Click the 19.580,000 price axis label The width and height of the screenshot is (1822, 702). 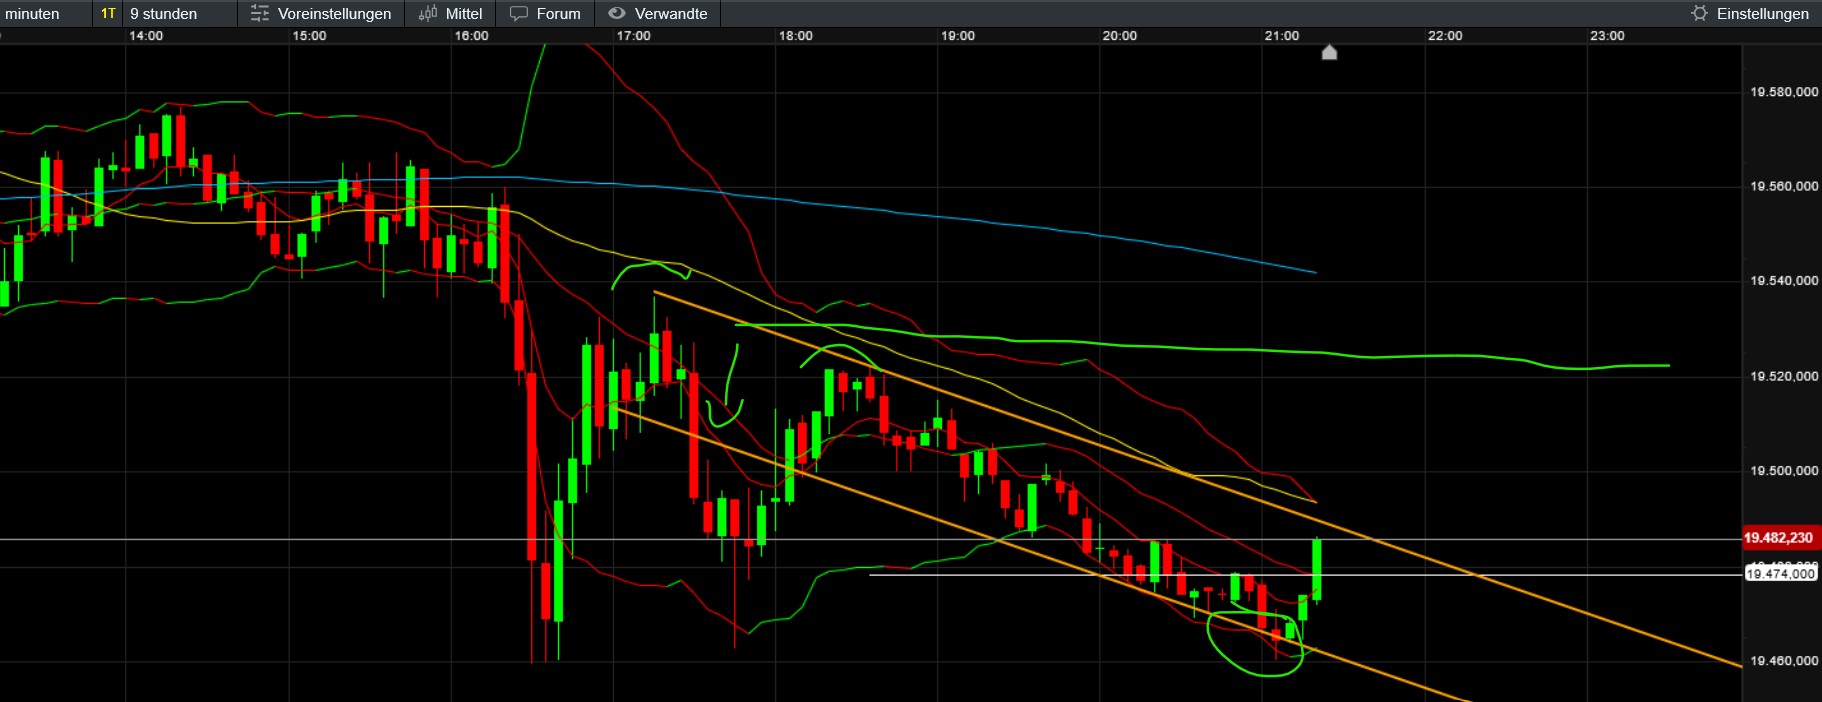[1784, 92]
